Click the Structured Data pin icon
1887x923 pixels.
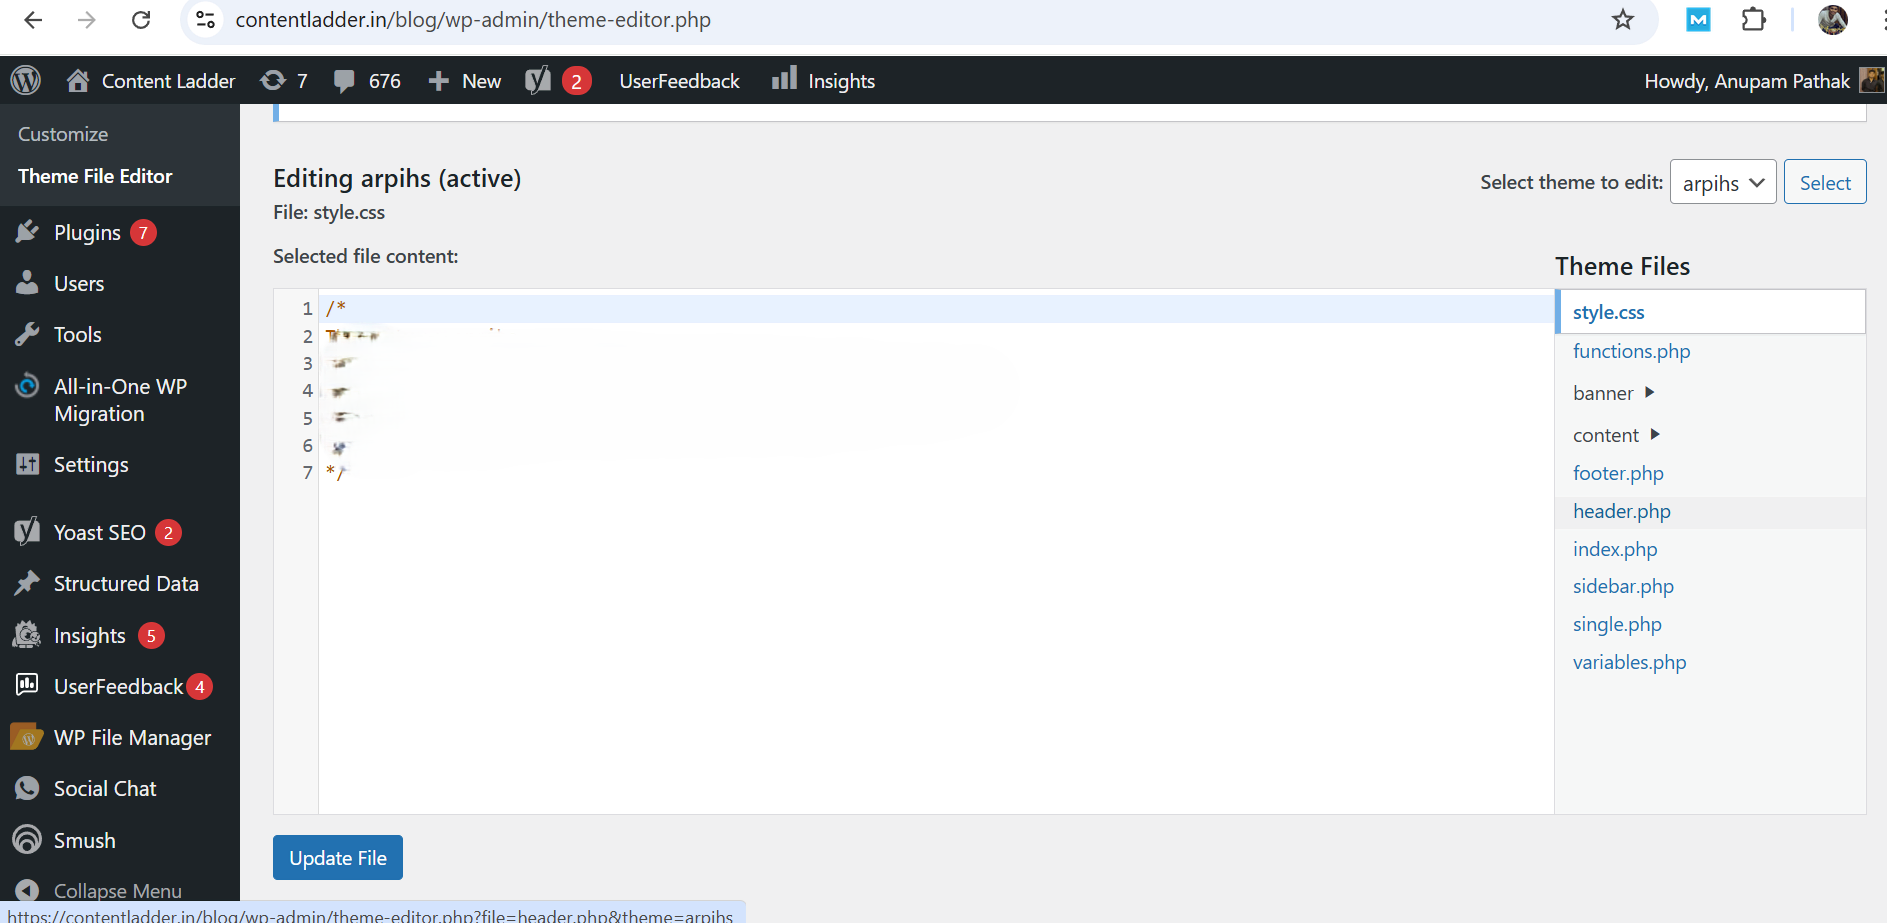27,583
